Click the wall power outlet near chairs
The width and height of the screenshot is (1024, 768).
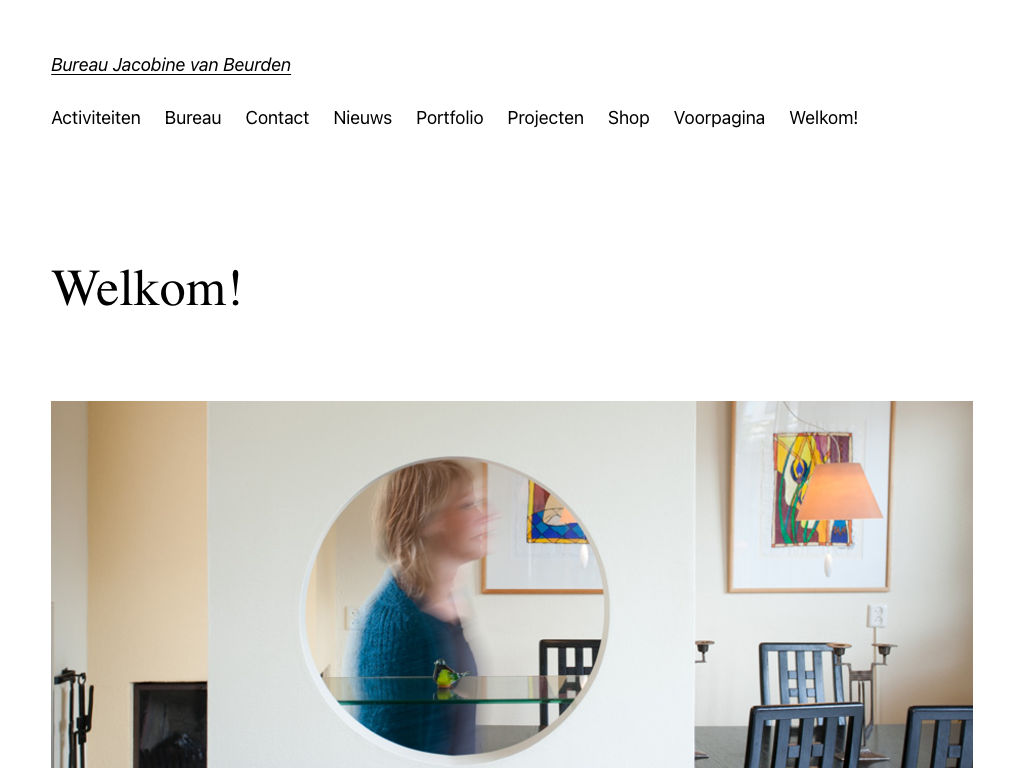point(876,615)
